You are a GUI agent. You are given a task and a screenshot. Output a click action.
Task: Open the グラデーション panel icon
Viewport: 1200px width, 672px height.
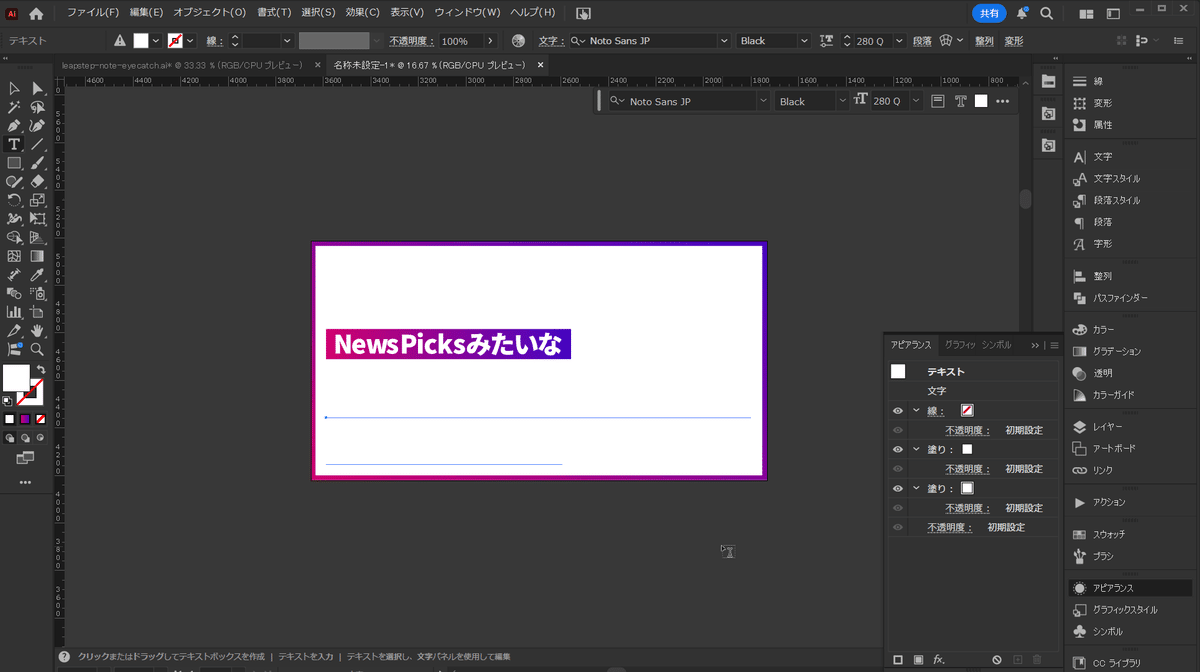pos(1116,352)
